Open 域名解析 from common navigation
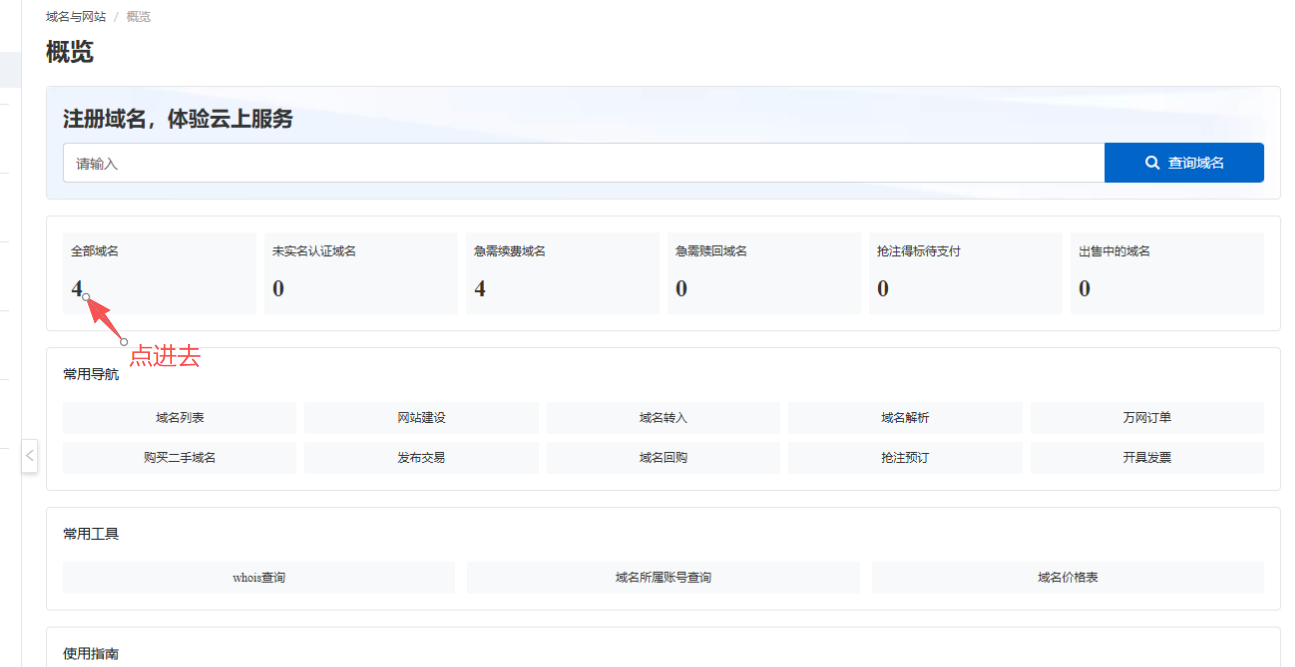Screen dimensions: 1295x667 (x=905, y=418)
